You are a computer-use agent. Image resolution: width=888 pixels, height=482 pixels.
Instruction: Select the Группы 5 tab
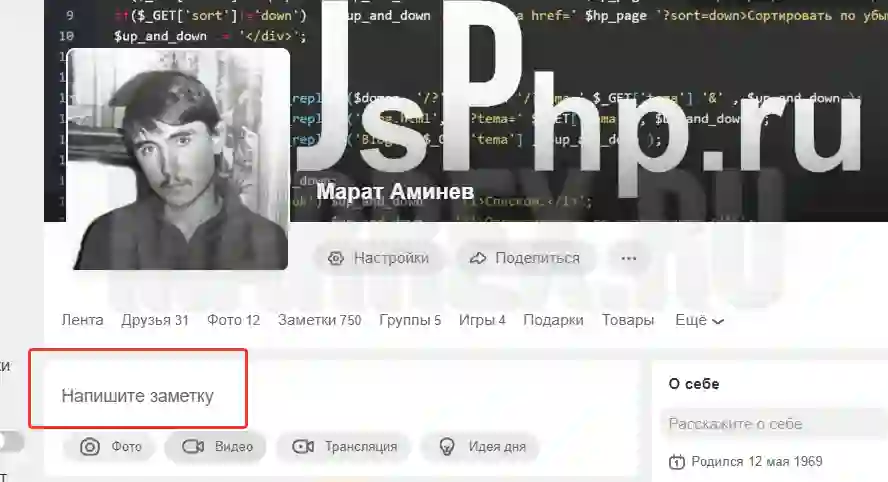click(x=410, y=320)
